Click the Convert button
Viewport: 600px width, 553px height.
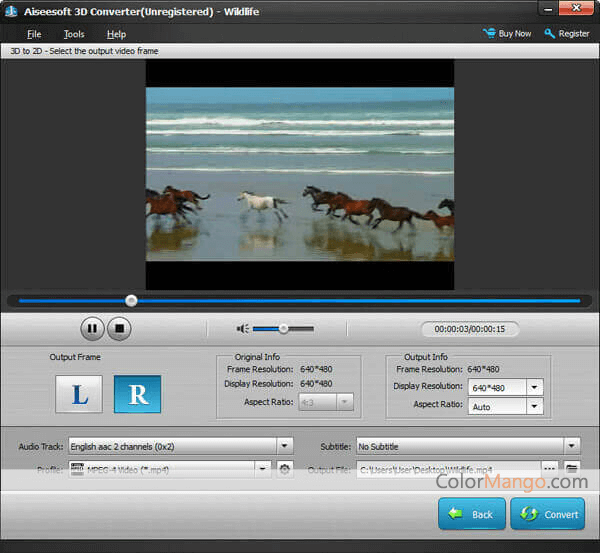pos(547,514)
